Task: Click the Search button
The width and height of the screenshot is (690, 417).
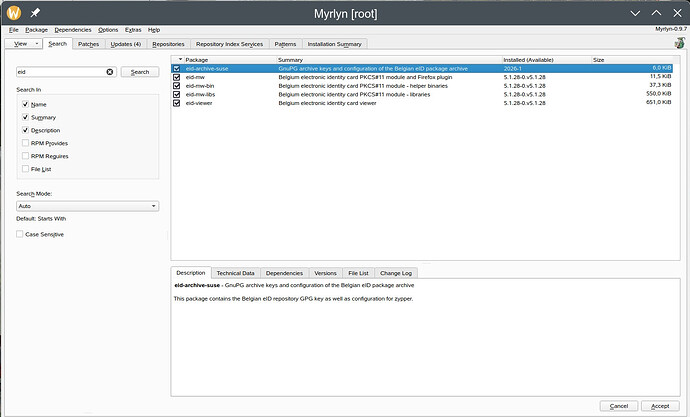Action: [140, 72]
